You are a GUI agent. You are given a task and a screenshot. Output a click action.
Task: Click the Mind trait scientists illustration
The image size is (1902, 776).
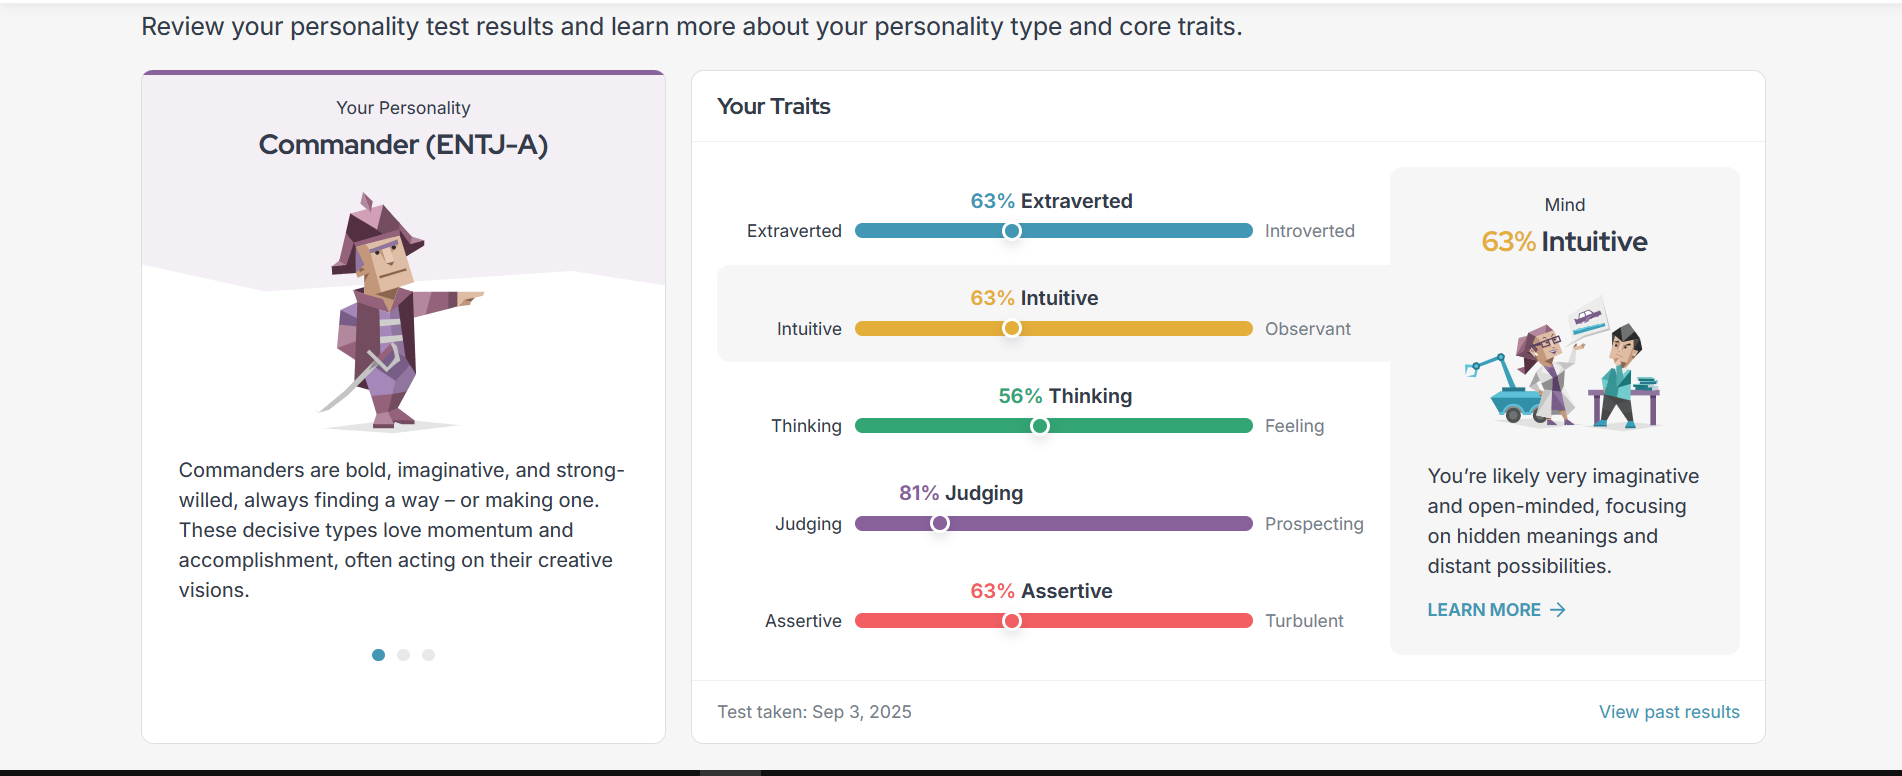pos(1563,364)
